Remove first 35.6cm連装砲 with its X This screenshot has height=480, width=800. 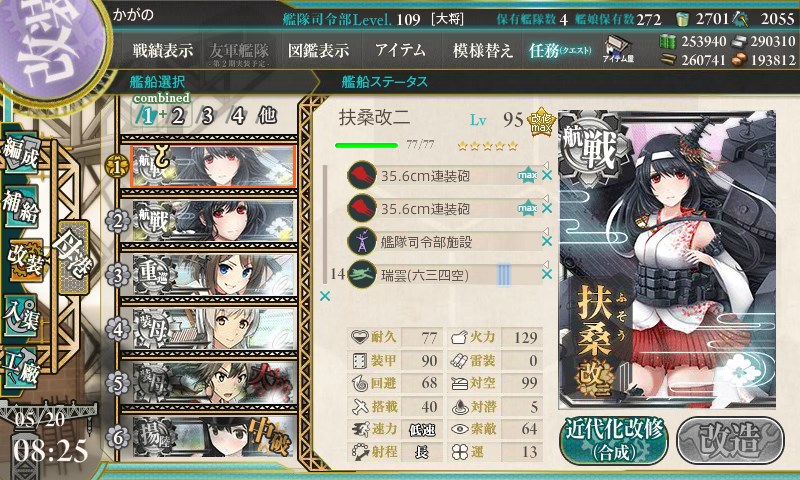point(547,175)
